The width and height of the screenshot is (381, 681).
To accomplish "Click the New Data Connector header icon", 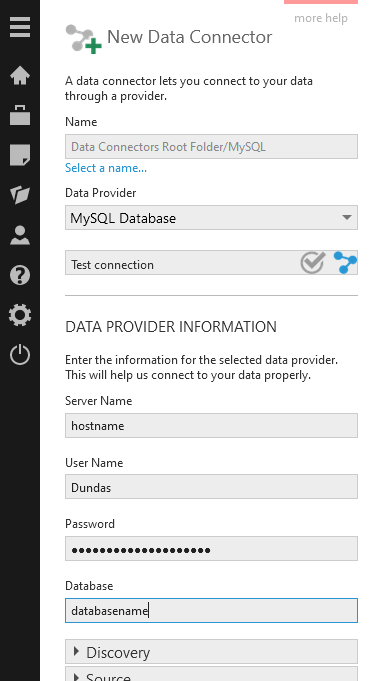I will 83,39.
